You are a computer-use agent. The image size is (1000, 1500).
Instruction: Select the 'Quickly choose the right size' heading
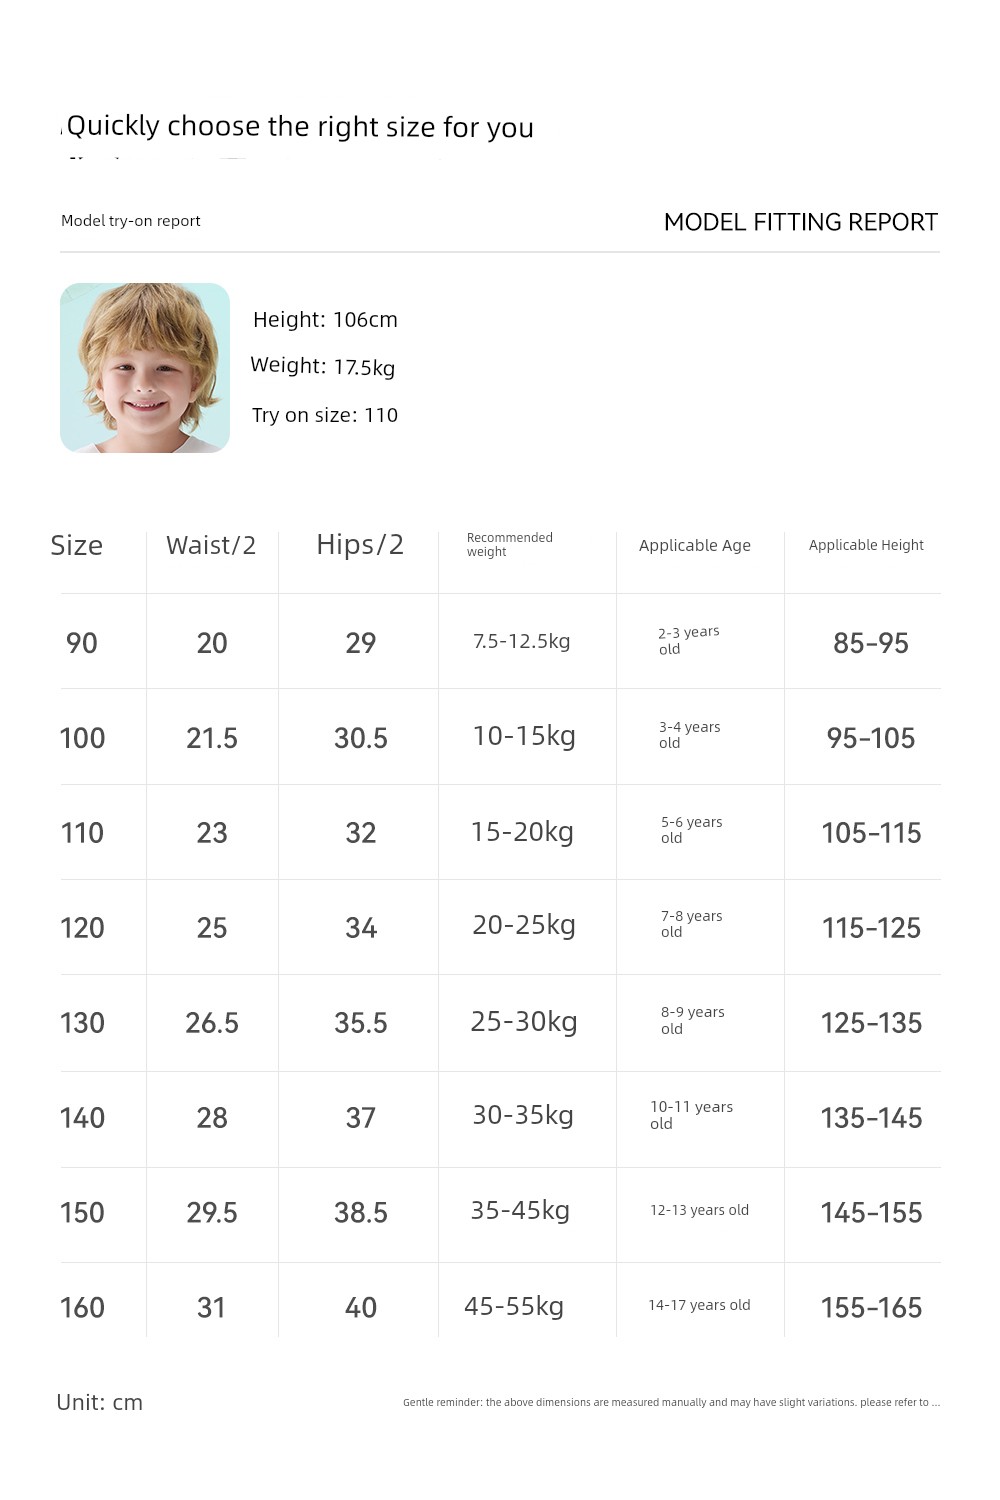point(300,127)
